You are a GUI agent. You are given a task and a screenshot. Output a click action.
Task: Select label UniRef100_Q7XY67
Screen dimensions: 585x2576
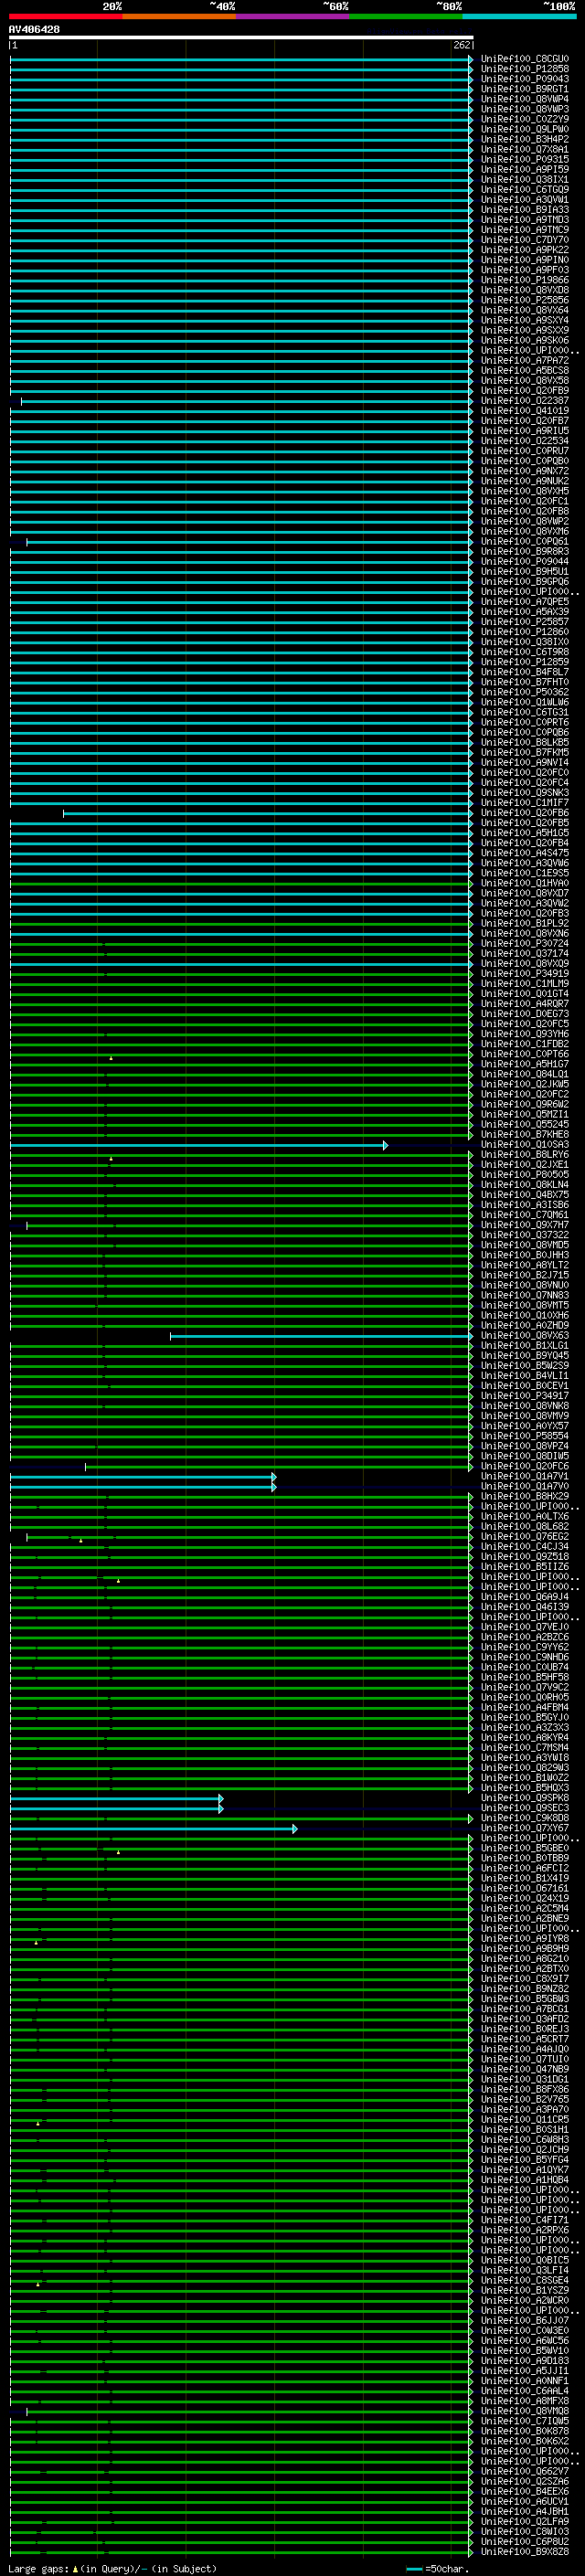pyautogui.click(x=525, y=1828)
